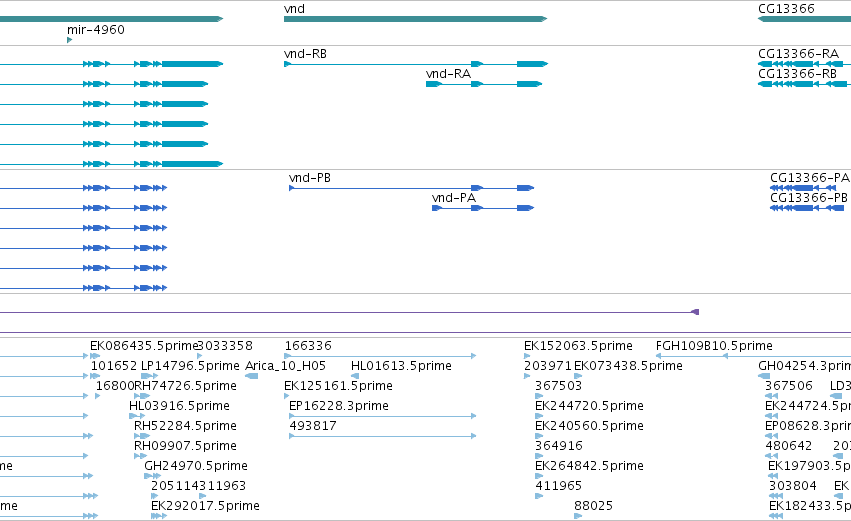Pick the CG13366-RA transcript label

(x=798, y=54)
